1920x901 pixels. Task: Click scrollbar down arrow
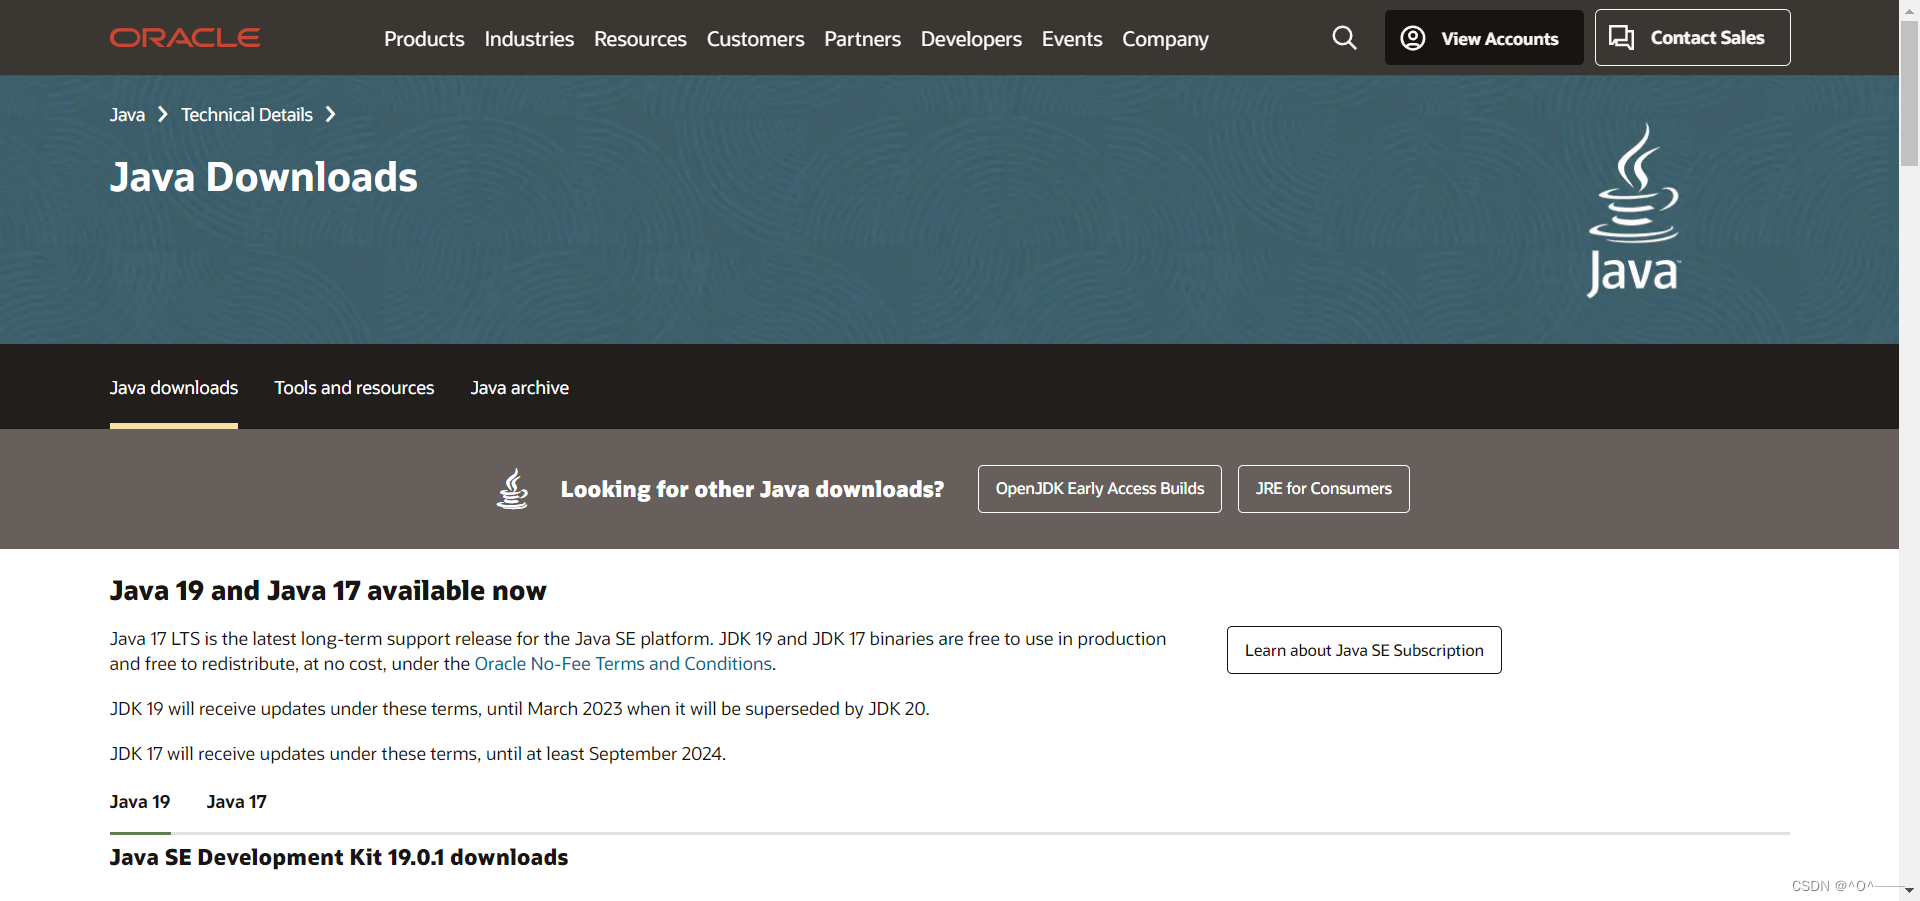pyautogui.click(x=1910, y=890)
